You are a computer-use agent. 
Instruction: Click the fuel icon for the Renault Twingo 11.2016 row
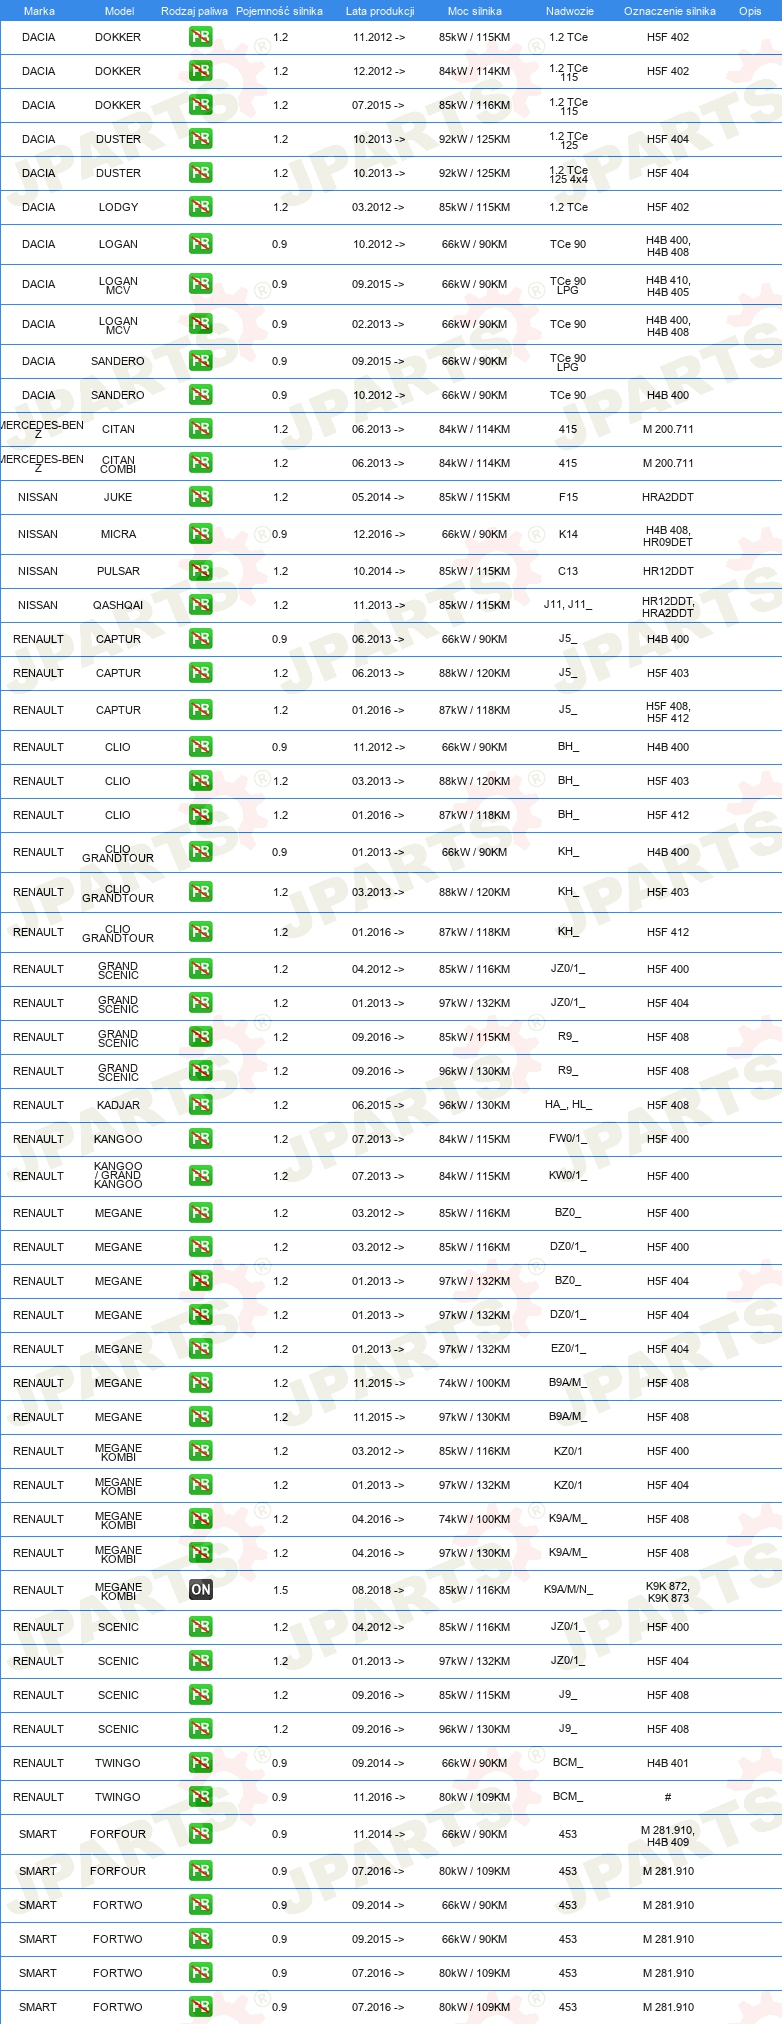[201, 1797]
